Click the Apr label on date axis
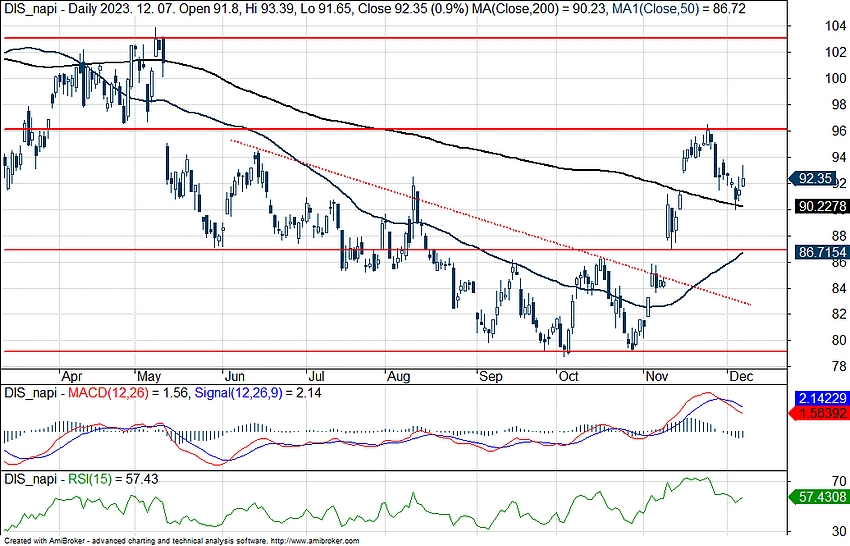The image size is (850, 546). [72, 376]
